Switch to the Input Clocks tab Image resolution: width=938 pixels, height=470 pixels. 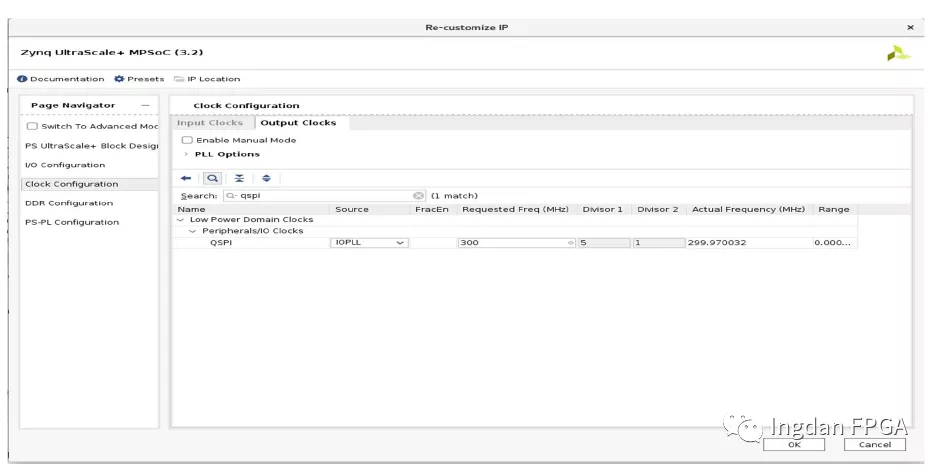point(210,123)
